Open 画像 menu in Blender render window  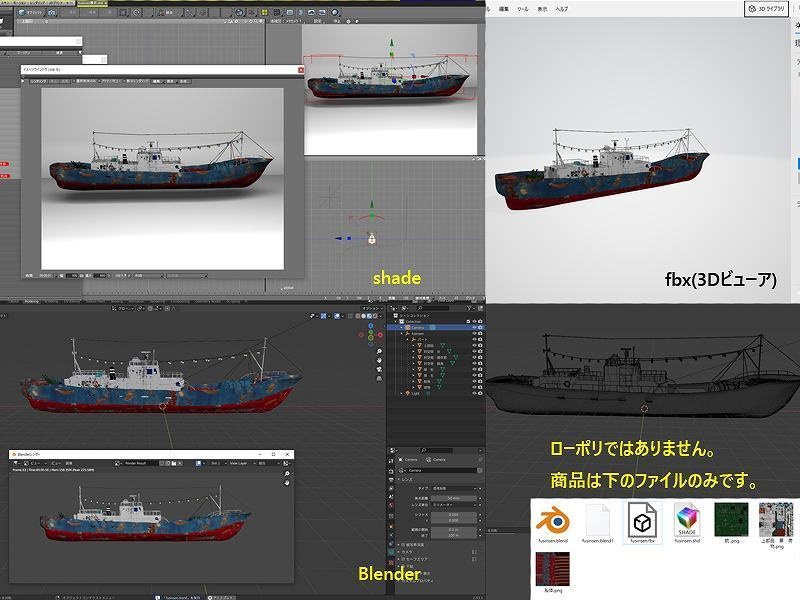69,463
